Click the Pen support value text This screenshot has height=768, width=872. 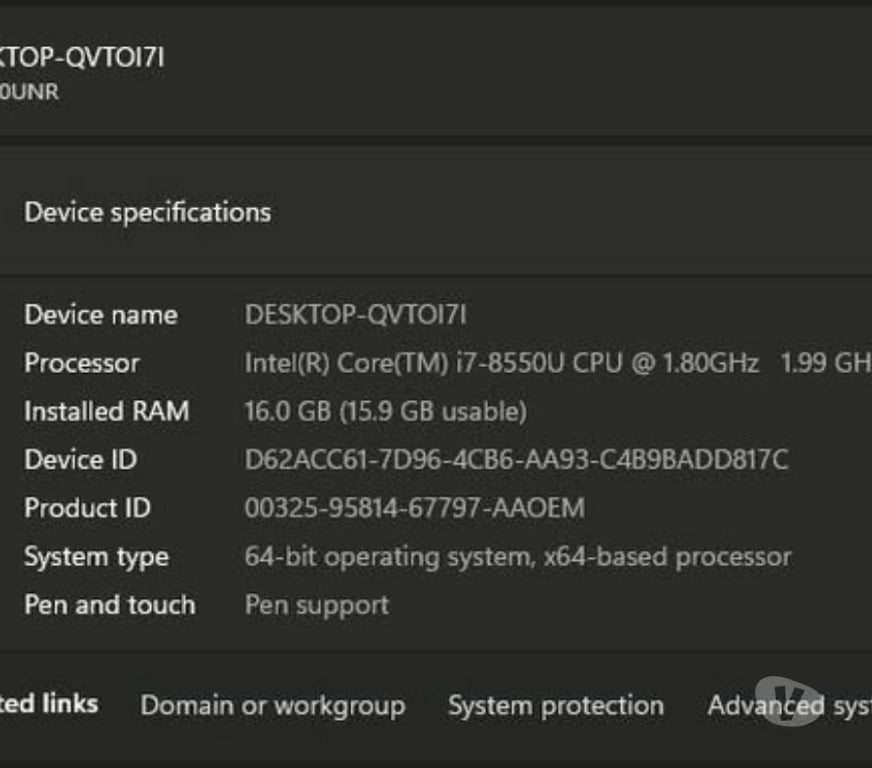pyautogui.click(x=316, y=605)
